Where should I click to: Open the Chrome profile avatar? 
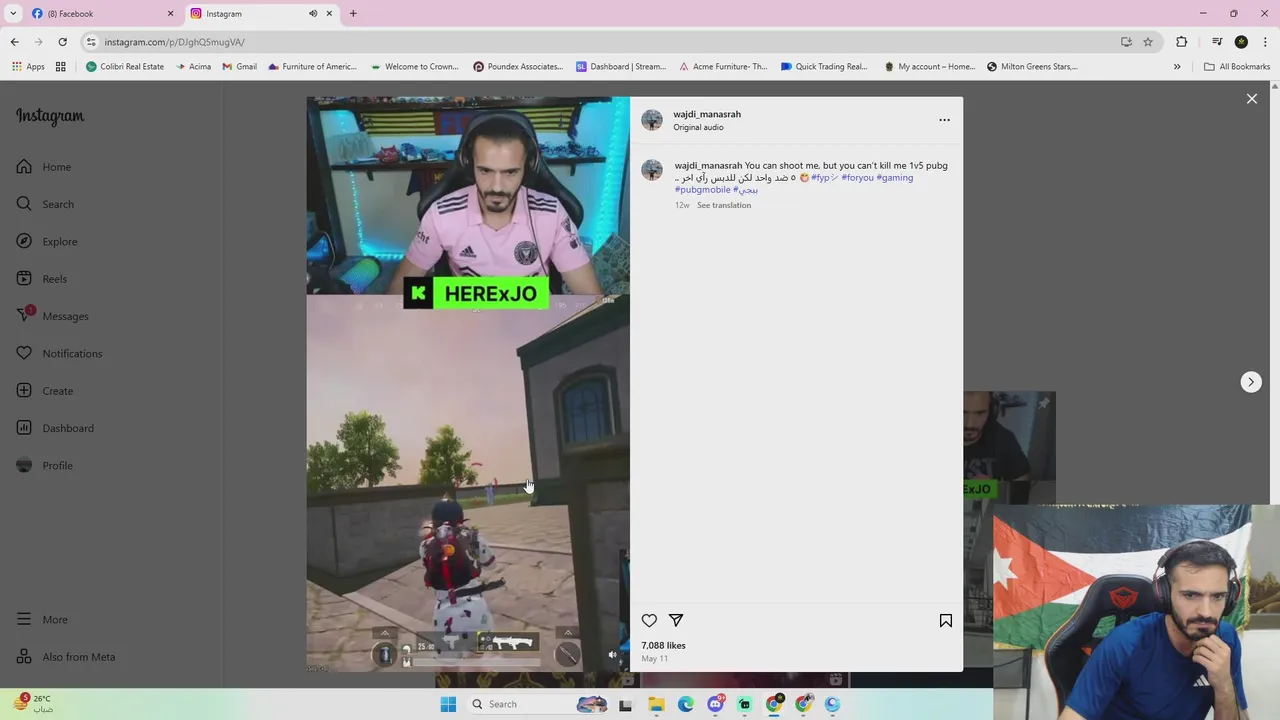1241,42
